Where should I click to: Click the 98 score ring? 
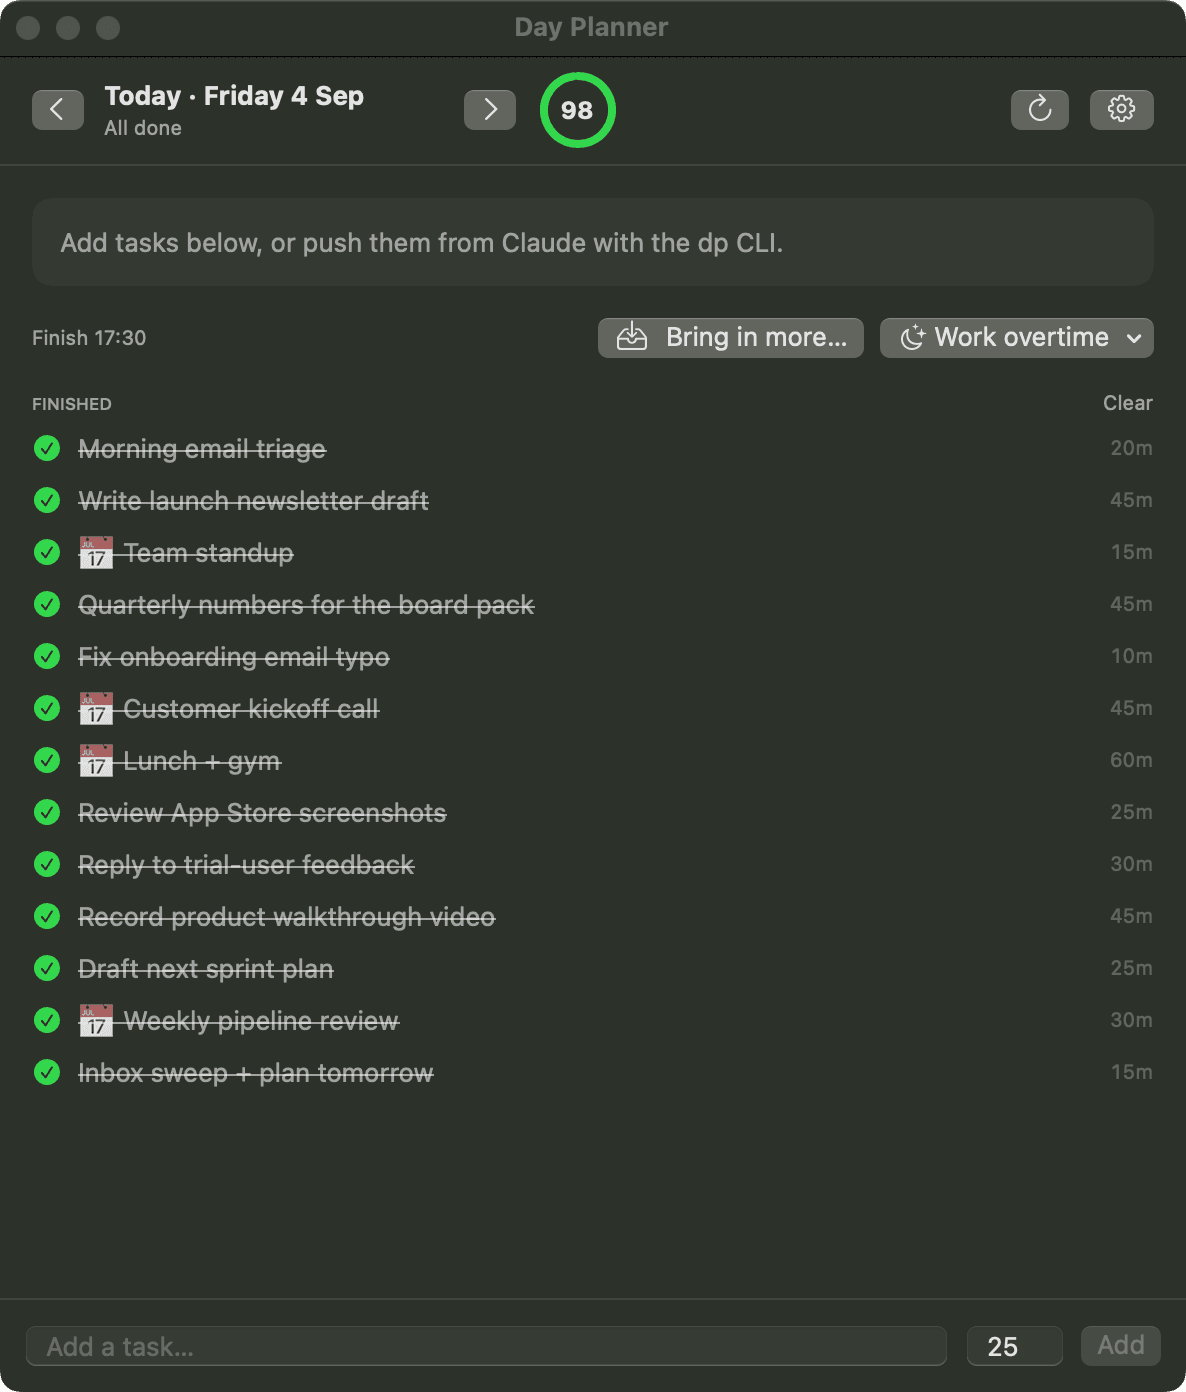tap(577, 110)
